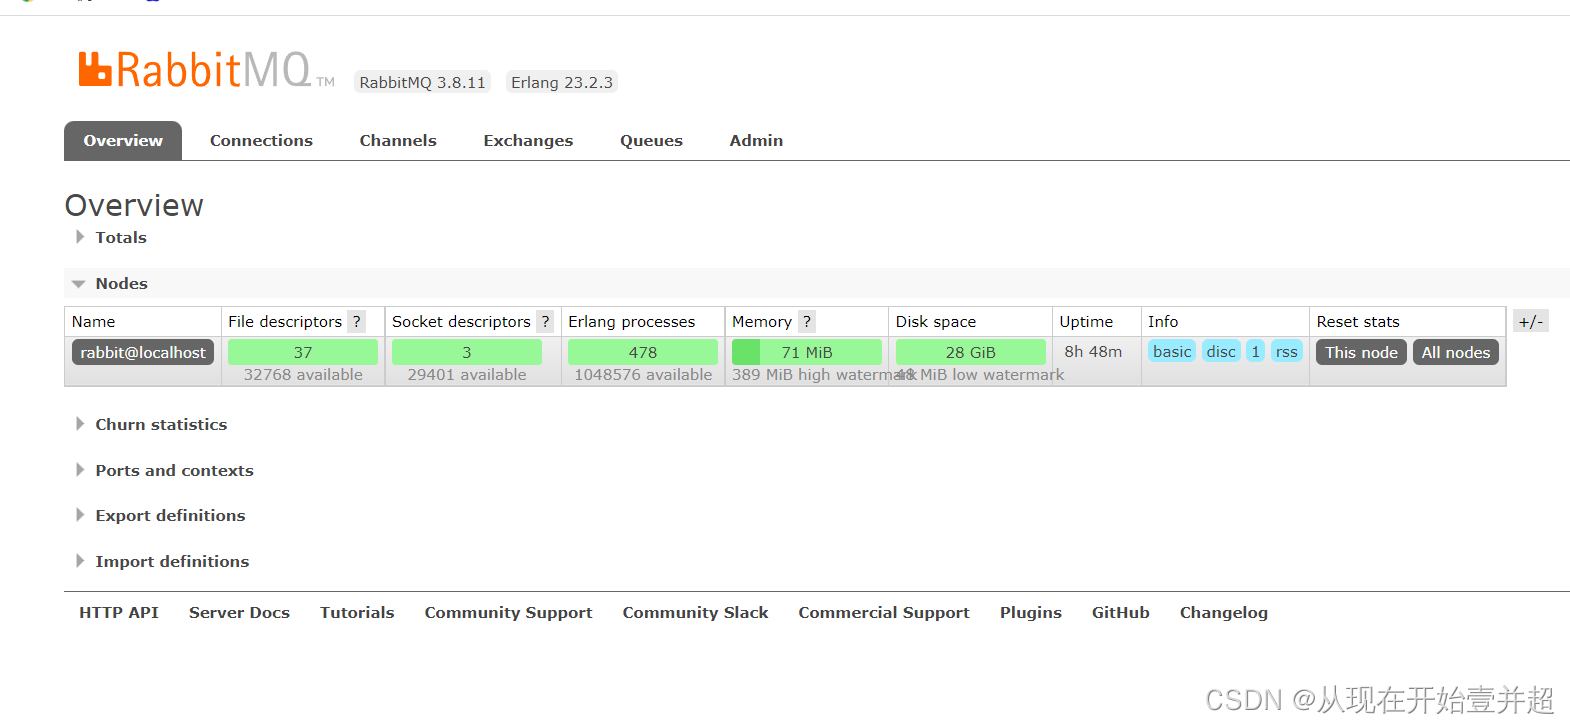Click the RabbitMQ logo

206,70
